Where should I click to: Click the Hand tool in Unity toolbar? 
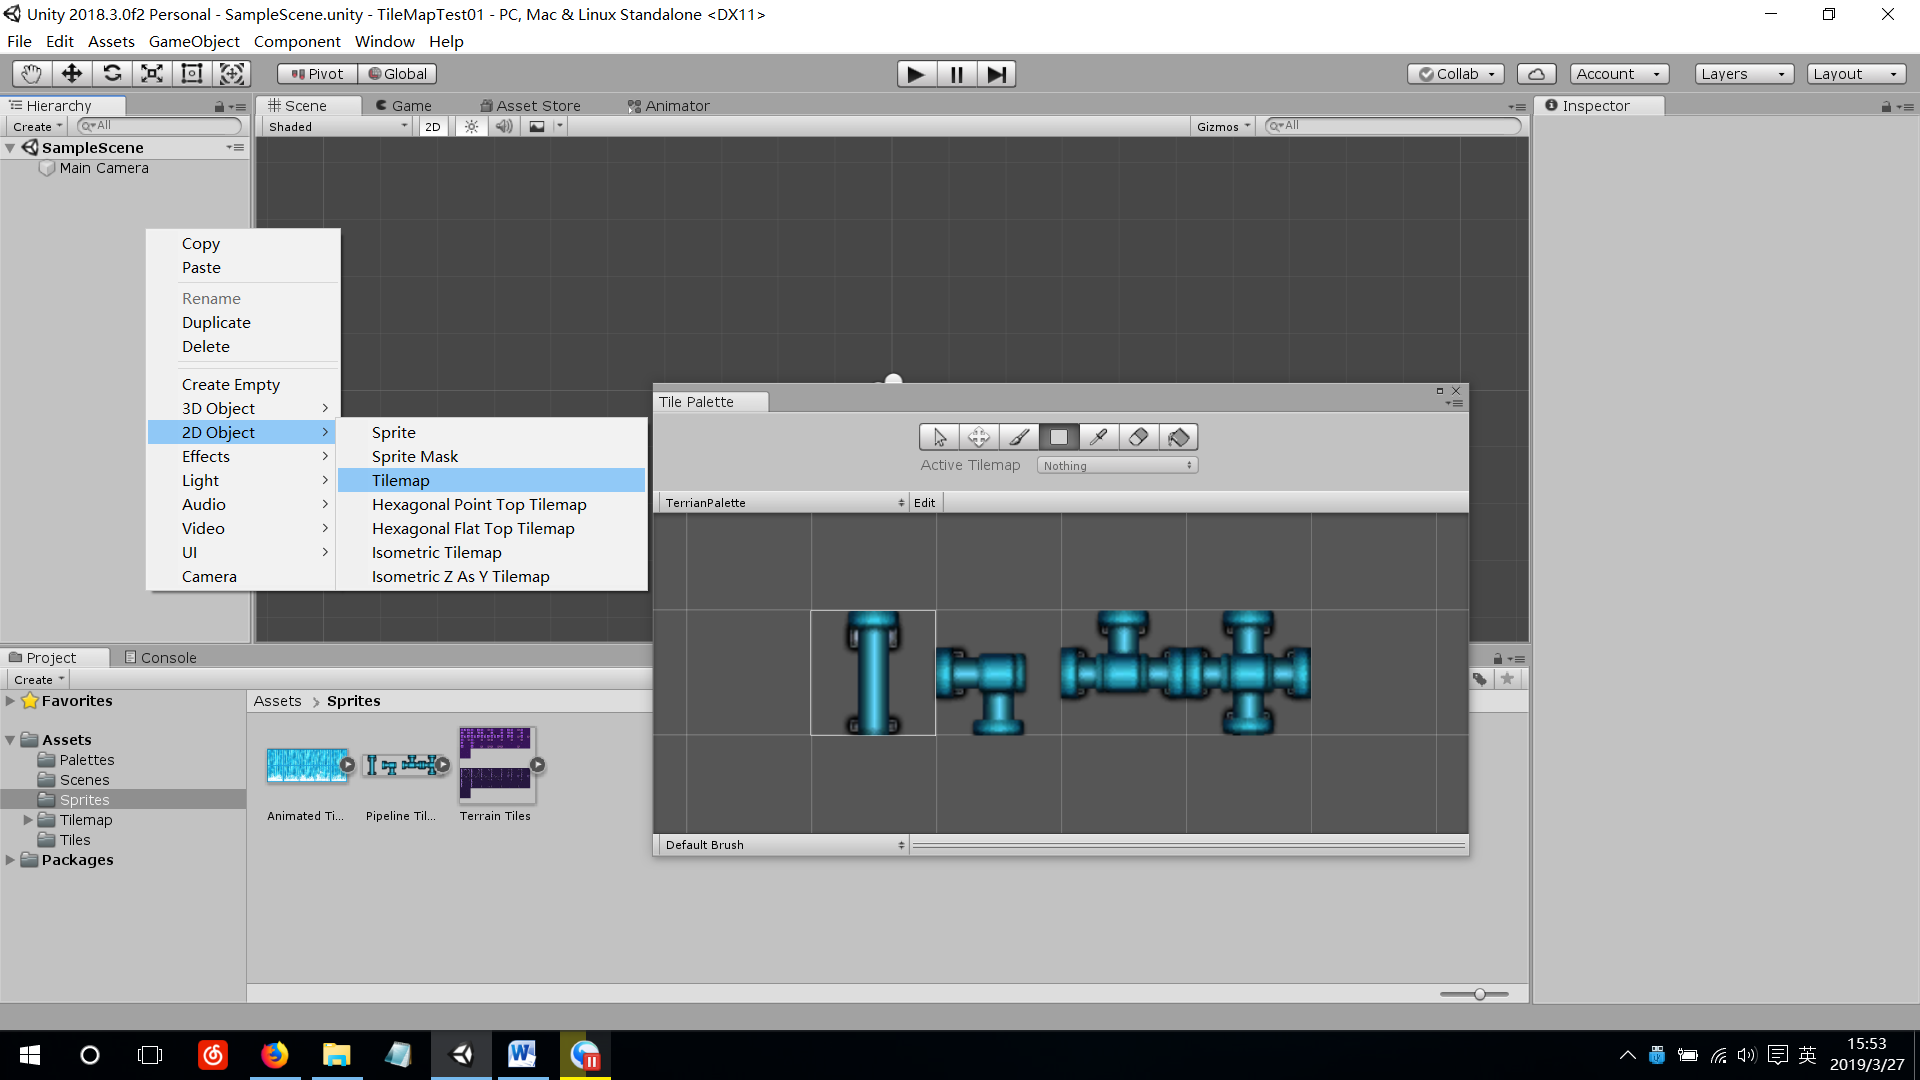pos(32,74)
